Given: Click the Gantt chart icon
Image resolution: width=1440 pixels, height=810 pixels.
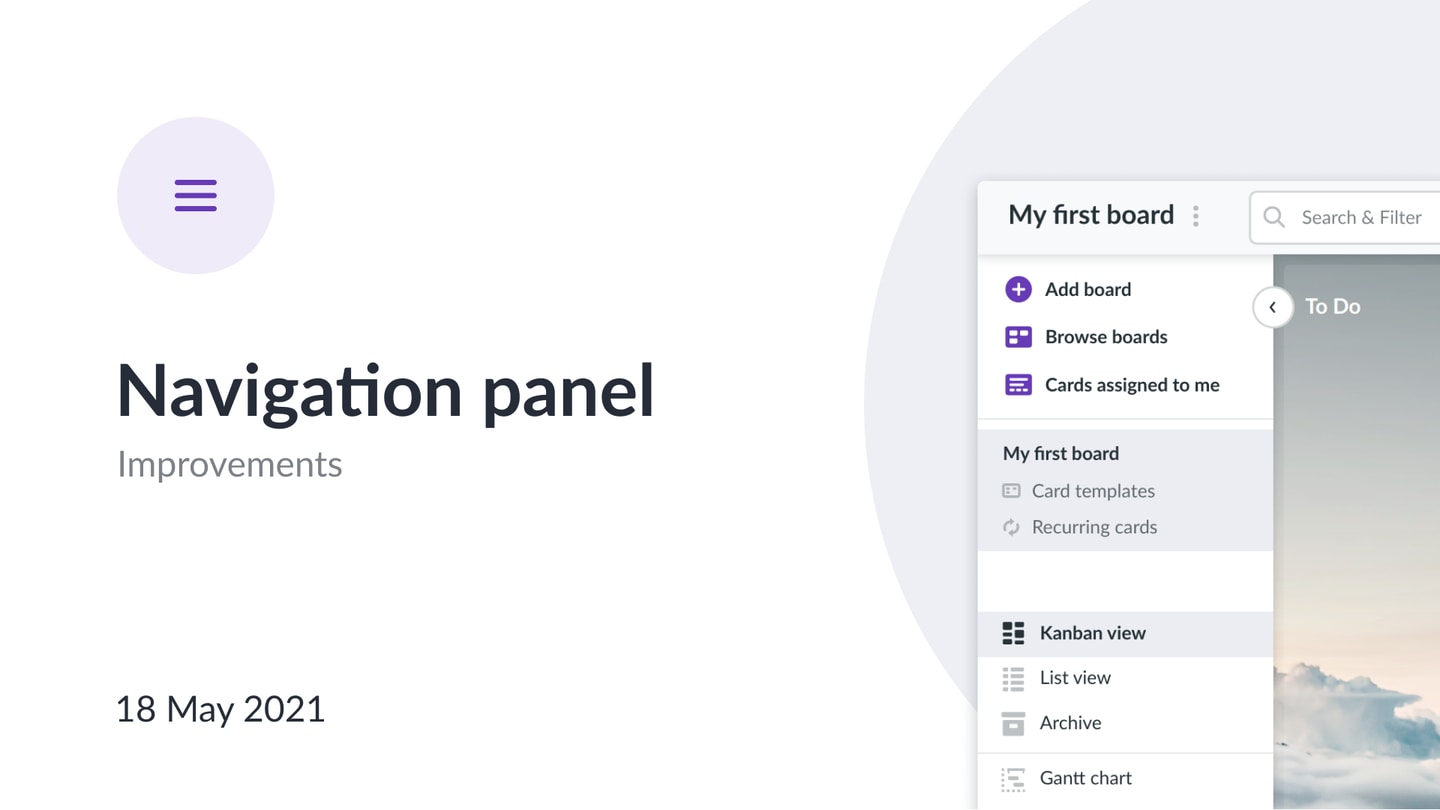Looking at the screenshot, I should 1013,778.
